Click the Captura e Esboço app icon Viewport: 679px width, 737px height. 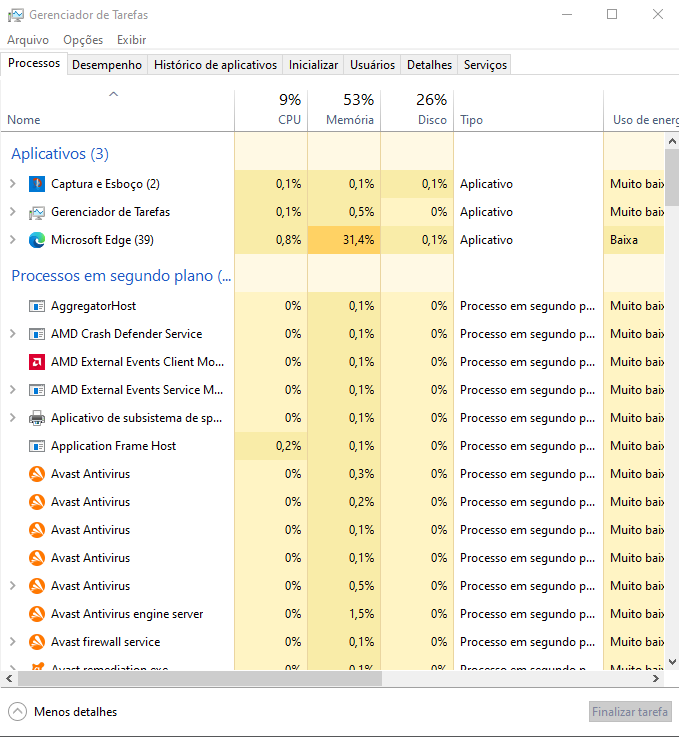[37, 184]
